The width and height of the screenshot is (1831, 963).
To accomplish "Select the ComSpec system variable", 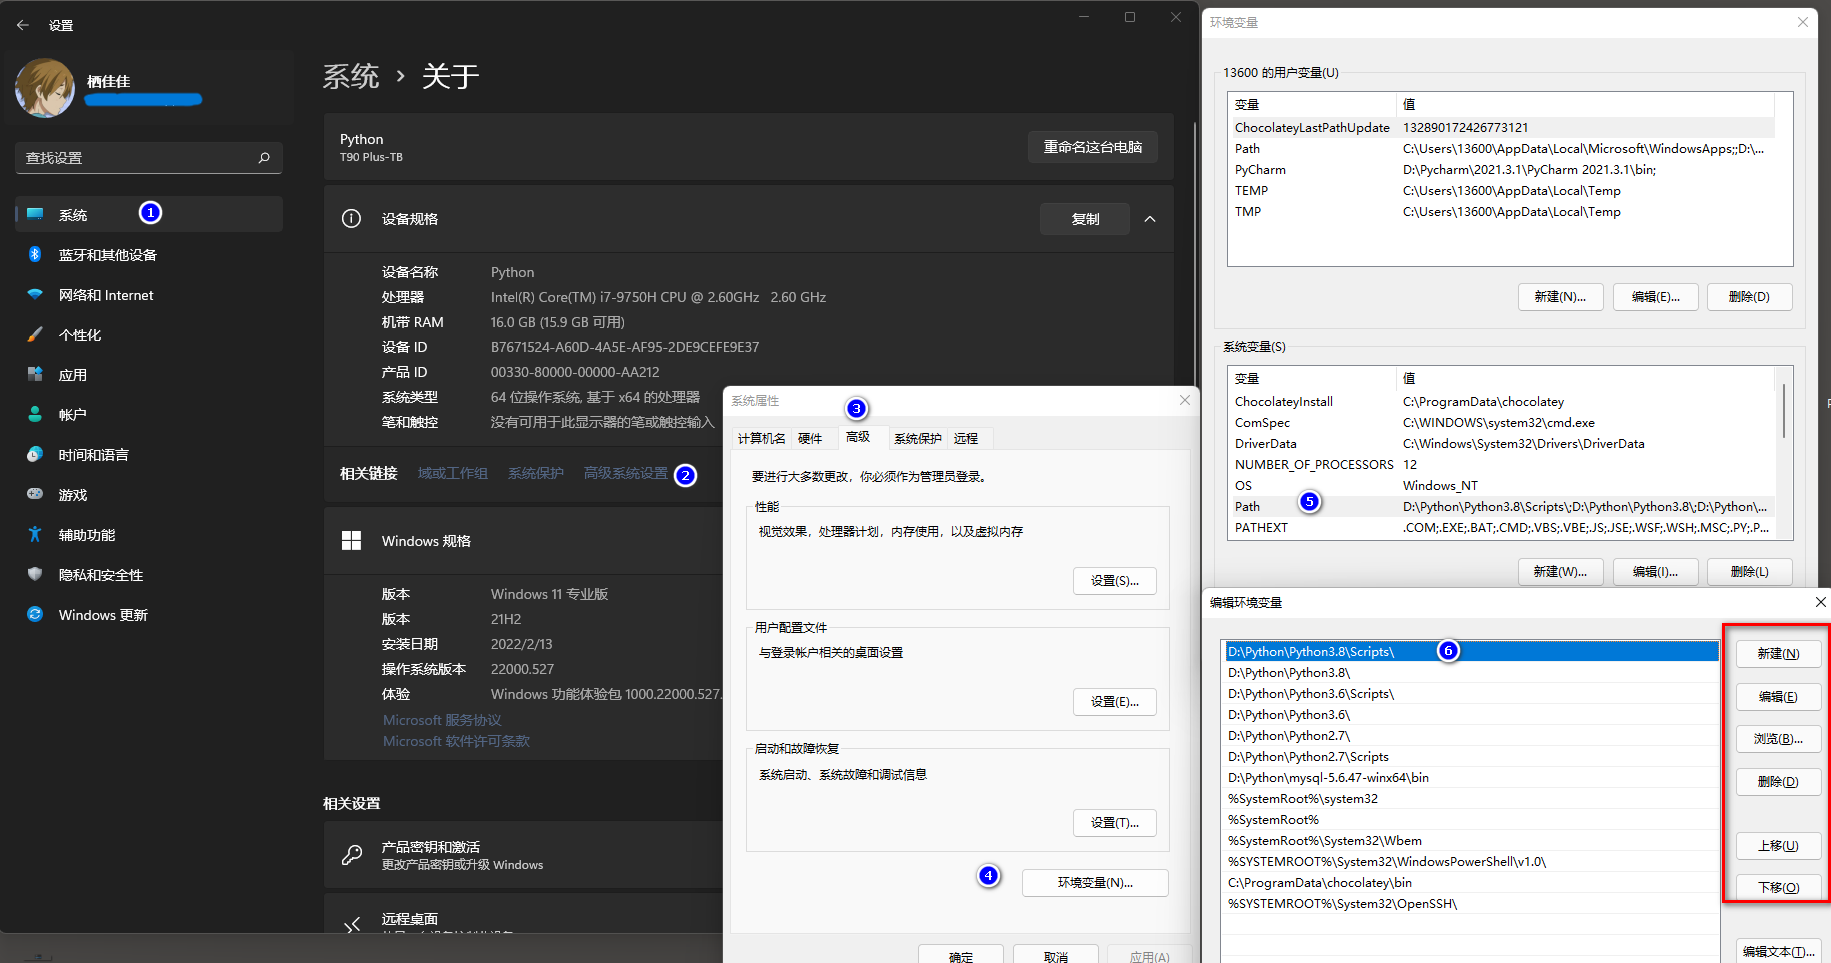I will [x=1502, y=422].
